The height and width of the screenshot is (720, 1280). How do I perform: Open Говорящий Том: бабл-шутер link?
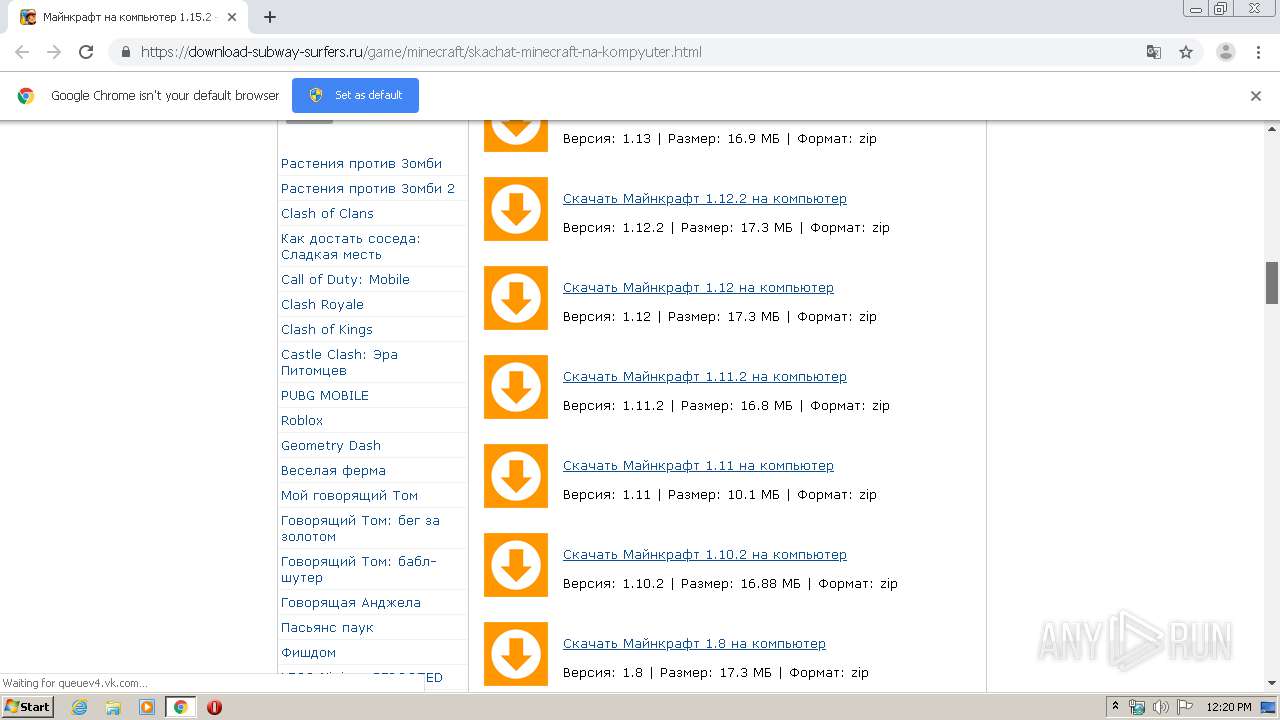tap(359, 569)
